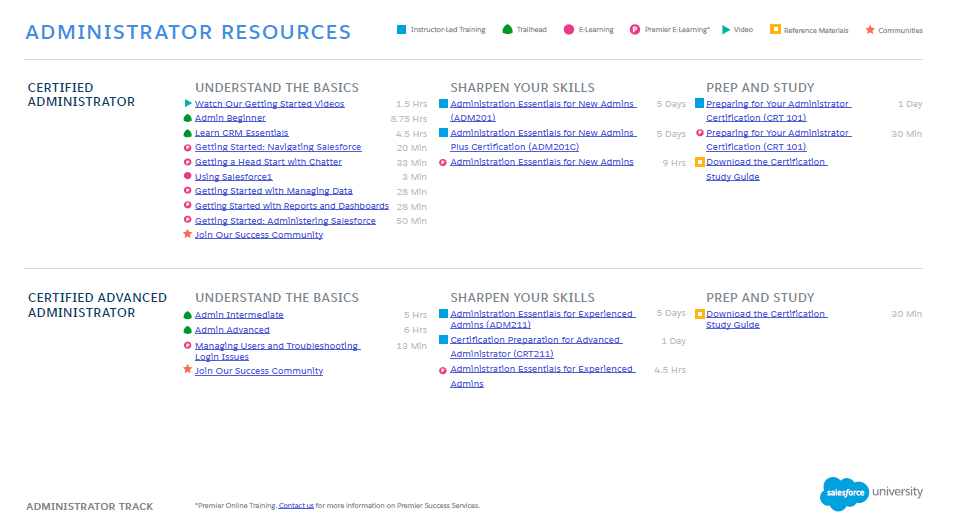
Task: Click Trailhead icon beside Admin Intermediate
Action: [188, 315]
